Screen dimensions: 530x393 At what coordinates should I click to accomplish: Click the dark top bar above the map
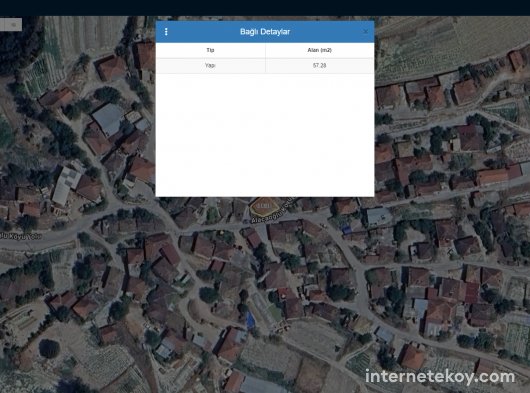tap(265, 7)
